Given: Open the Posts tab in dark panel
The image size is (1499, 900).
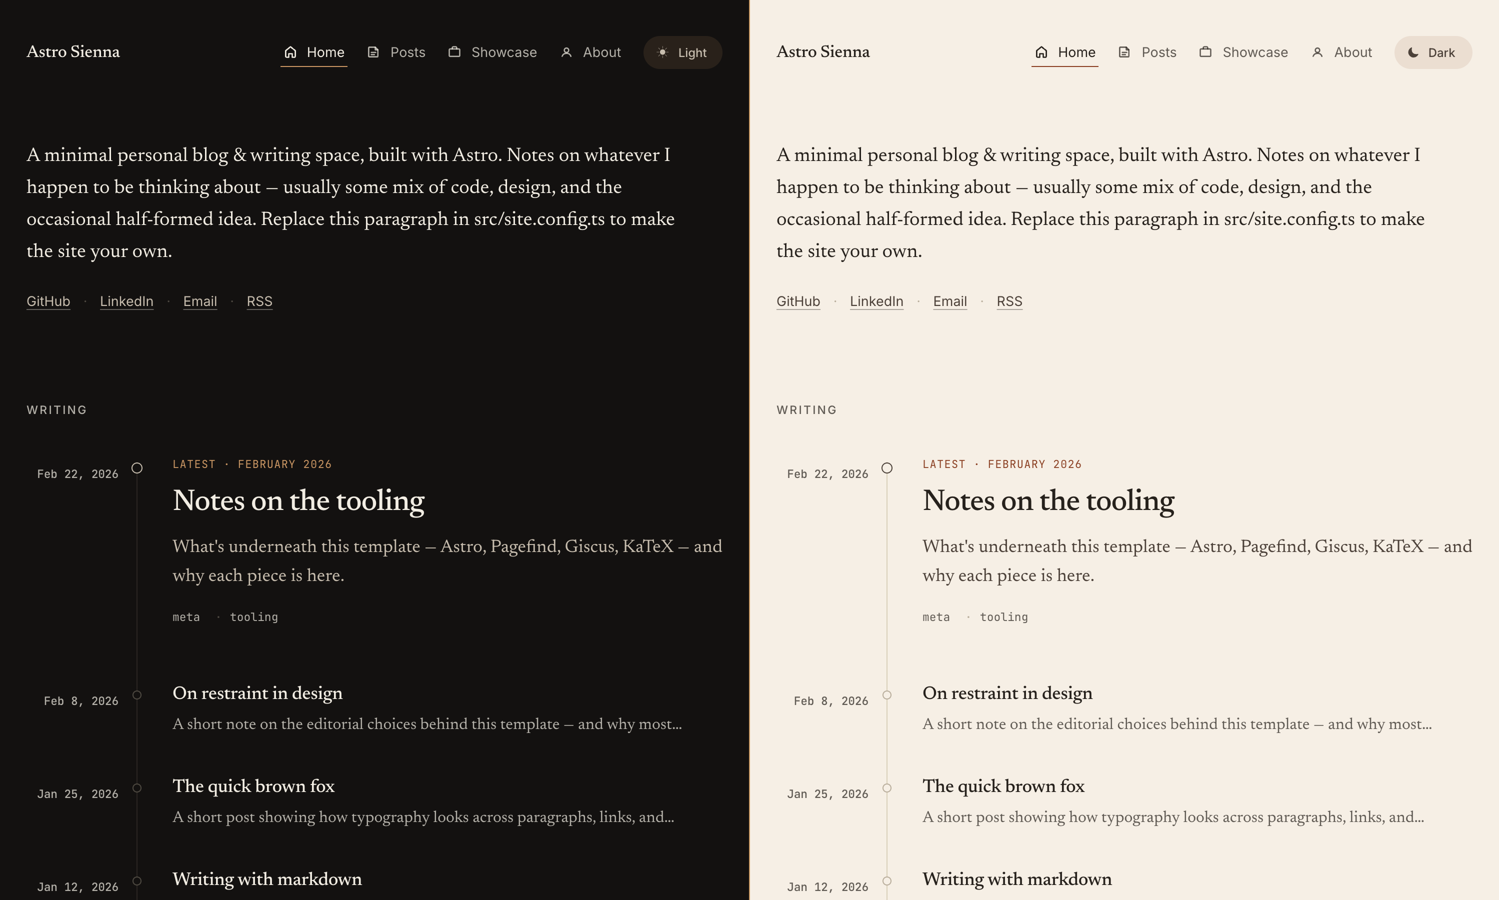Looking at the screenshot, I should pyautogui.click(x=396, y=52).
